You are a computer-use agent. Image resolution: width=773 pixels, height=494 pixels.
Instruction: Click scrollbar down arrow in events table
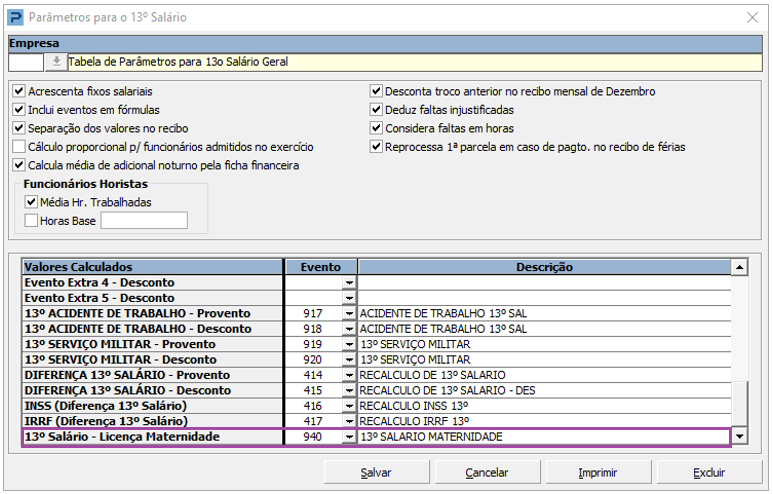click(739, 436)
